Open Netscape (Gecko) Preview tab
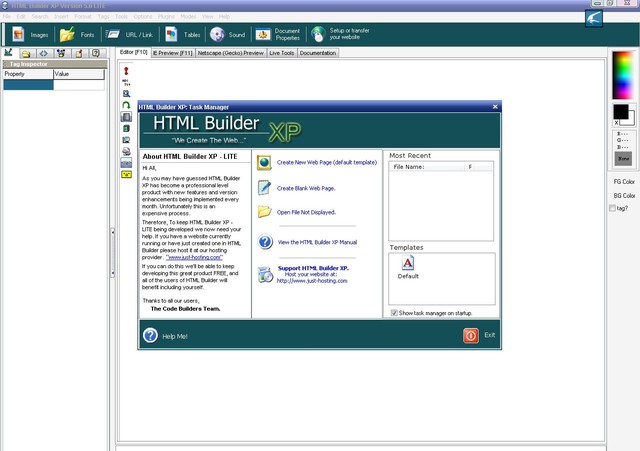640x451 pixels. coord(231,53)
